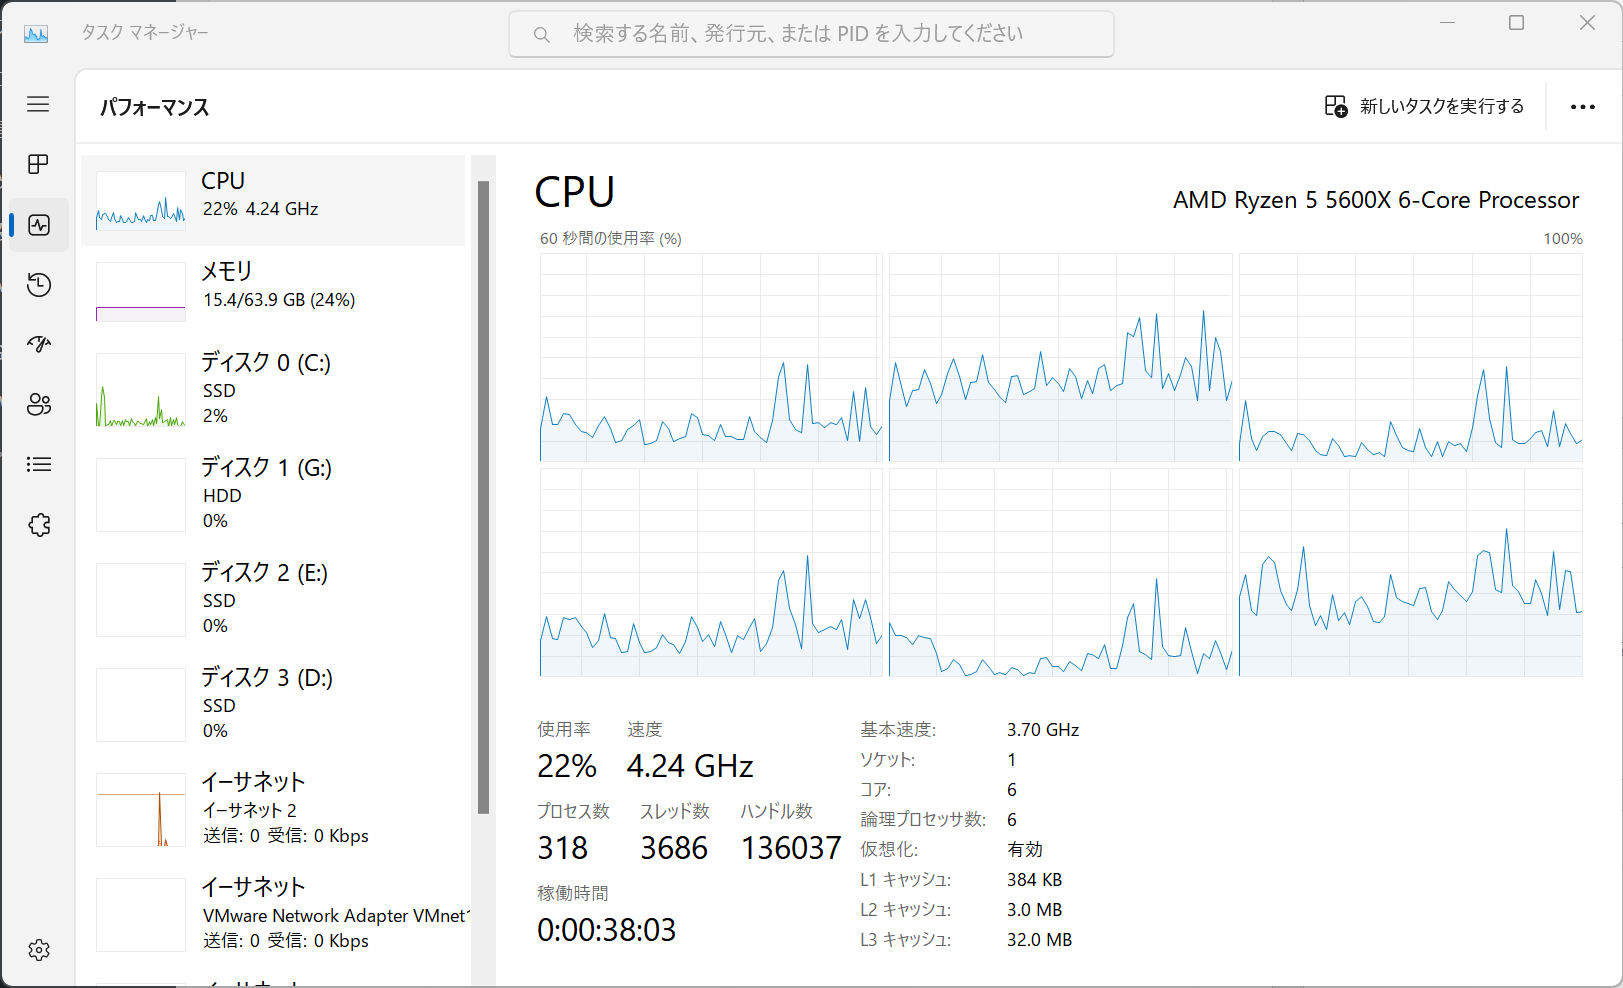The image size is (1623, 988).
Task: Minimize the Task Manager window
Action: click(1447, 23)
